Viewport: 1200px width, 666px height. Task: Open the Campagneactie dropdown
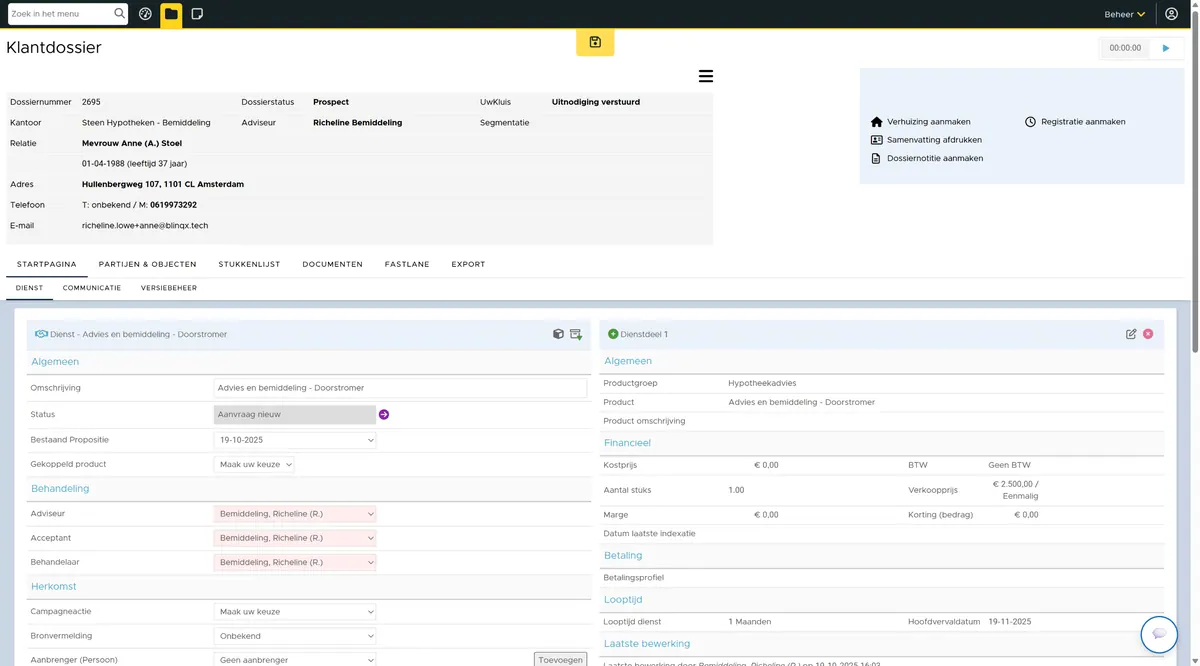point(295,612)
